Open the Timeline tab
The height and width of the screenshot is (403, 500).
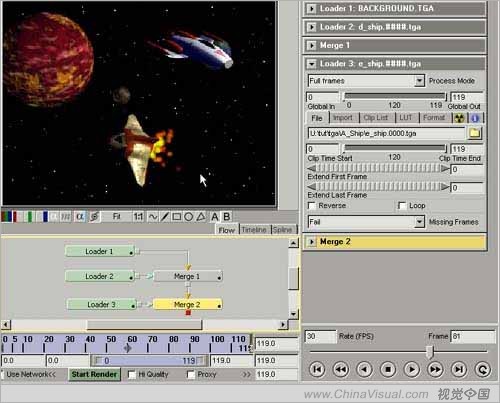(254, 230)
